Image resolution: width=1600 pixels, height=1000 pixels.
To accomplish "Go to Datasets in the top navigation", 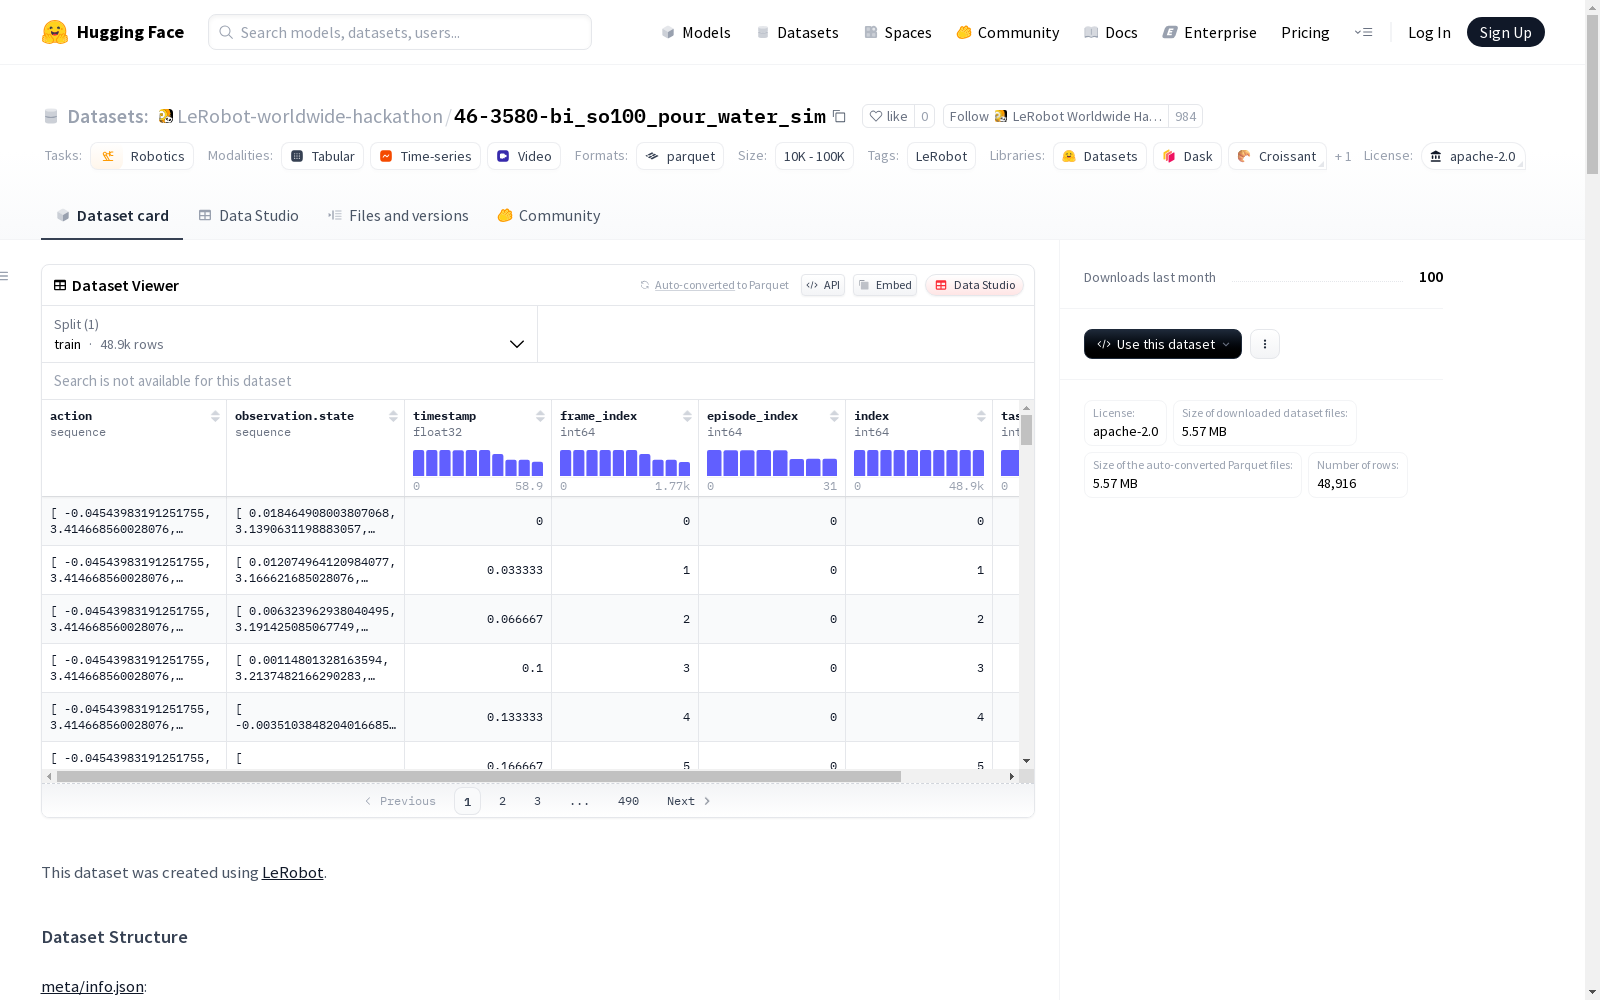I will 797,32.
